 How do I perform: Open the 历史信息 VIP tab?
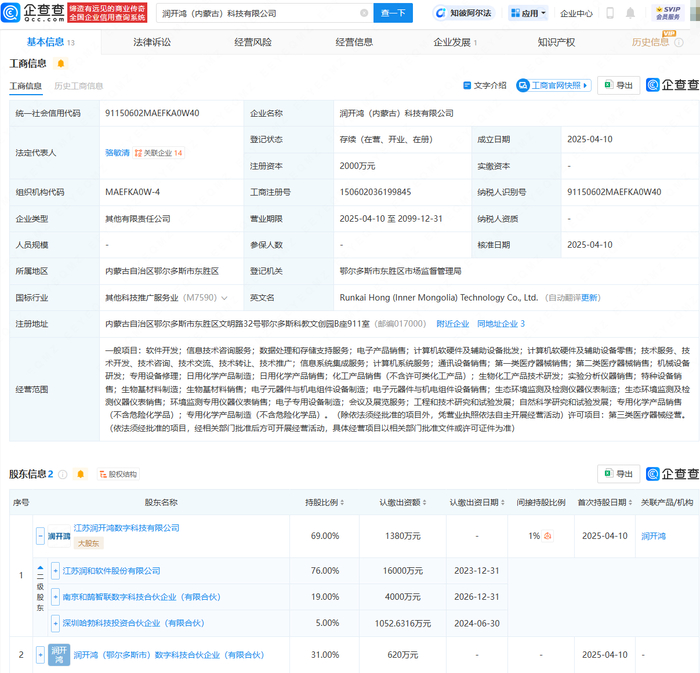pos(650,42)
